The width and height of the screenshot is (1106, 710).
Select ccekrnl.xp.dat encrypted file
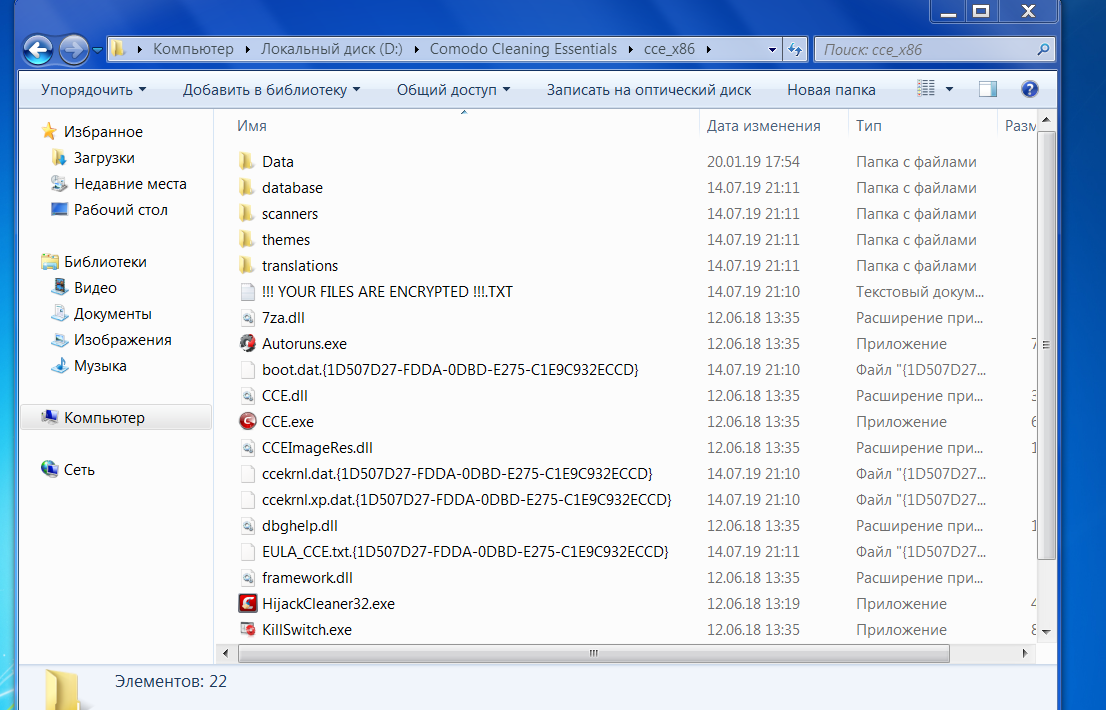(467, 500)
